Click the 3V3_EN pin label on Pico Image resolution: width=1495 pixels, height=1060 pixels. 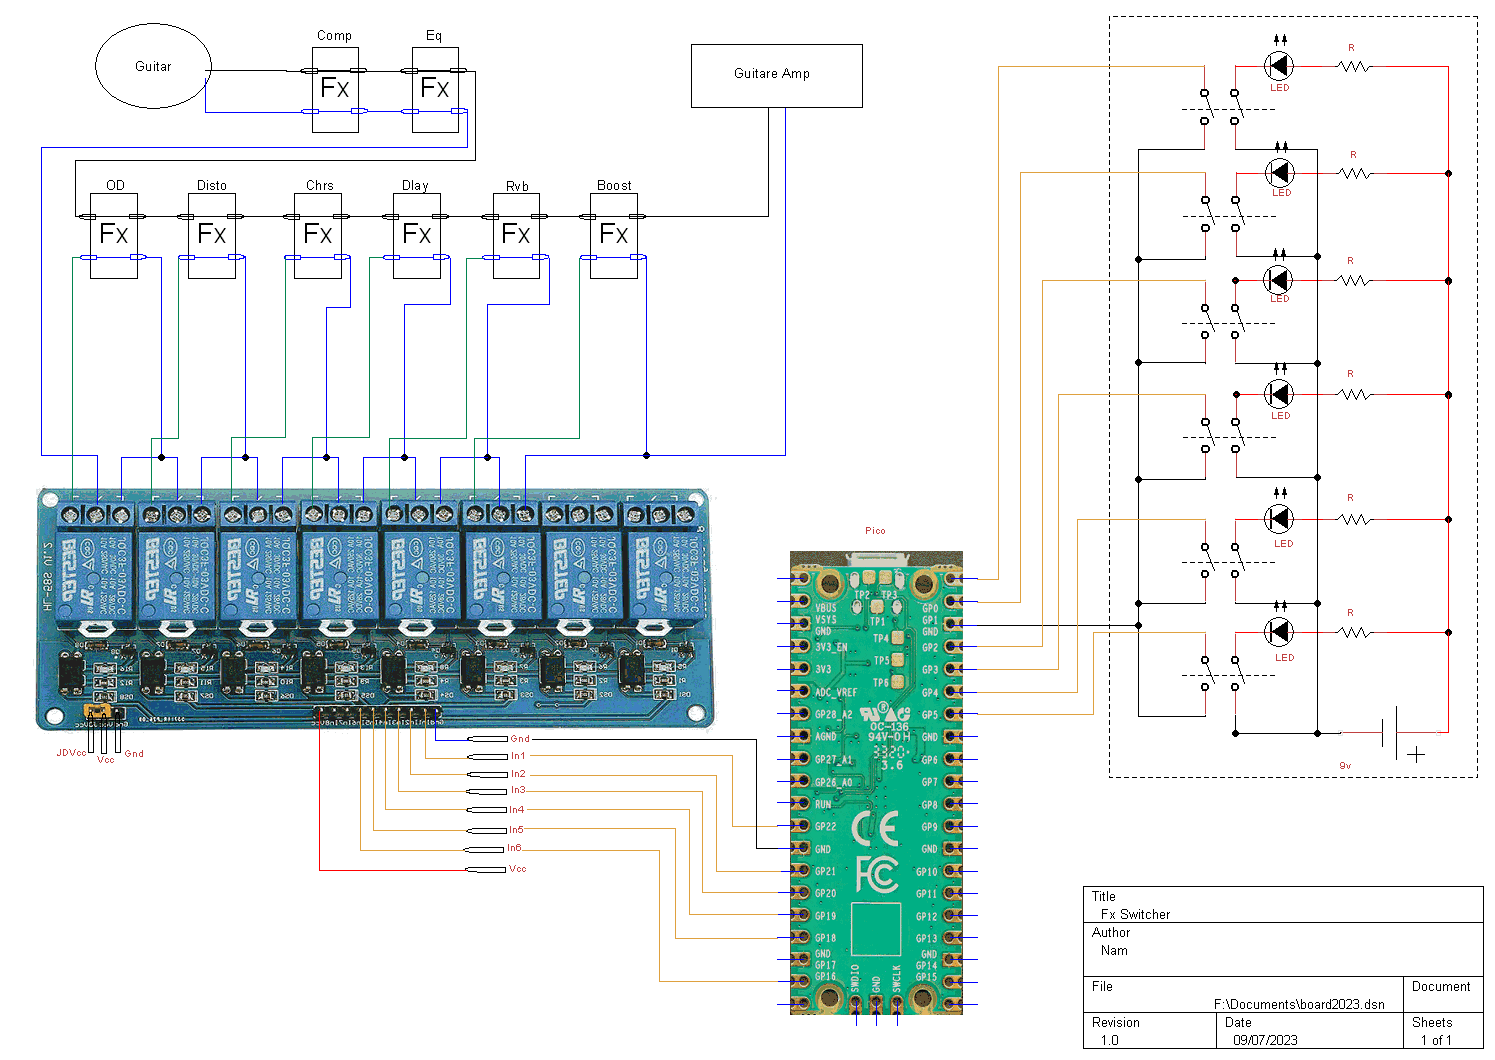point(831,647)
